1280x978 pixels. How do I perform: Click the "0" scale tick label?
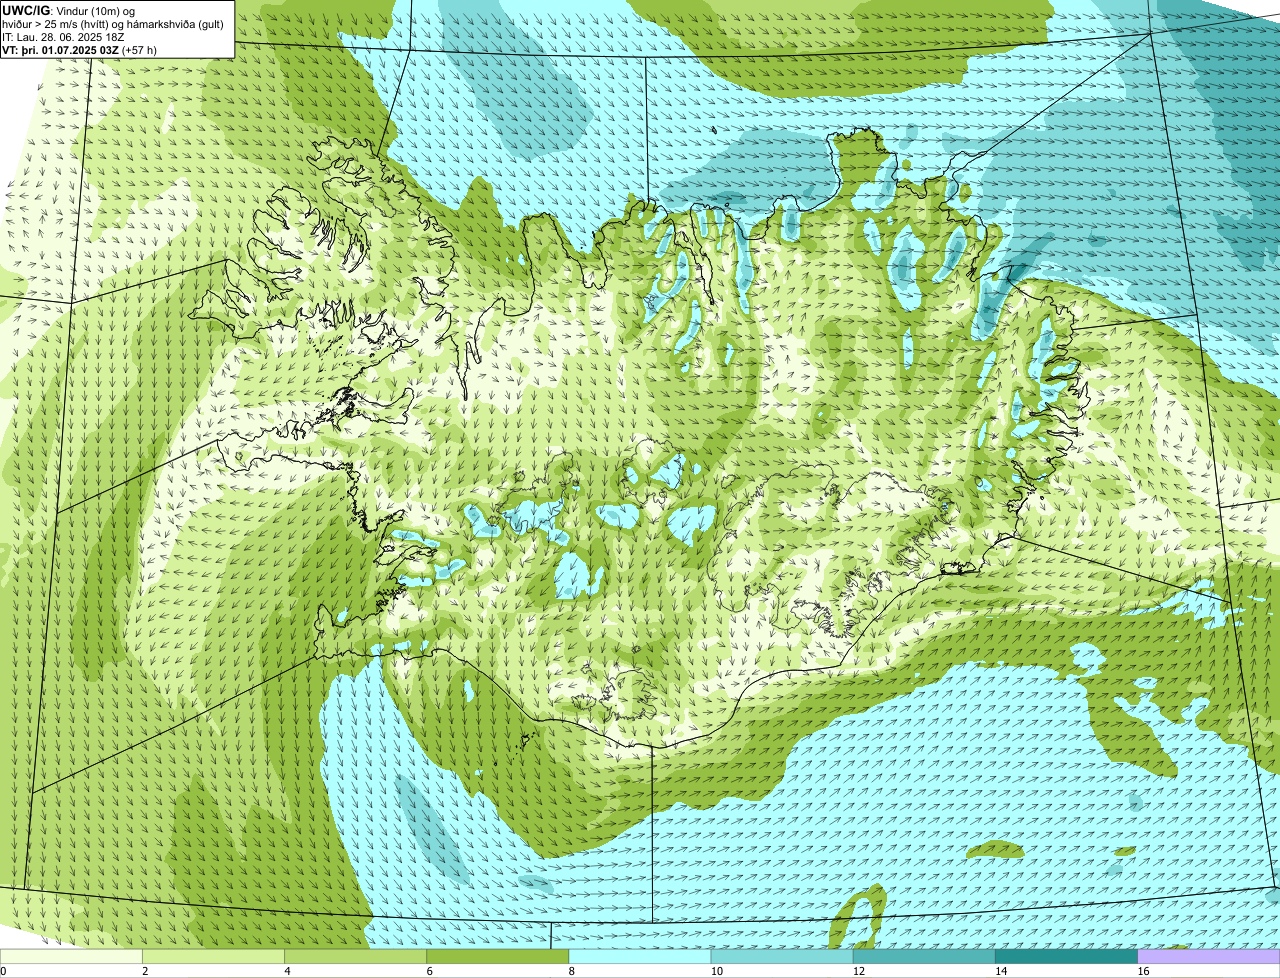(3, 971)
